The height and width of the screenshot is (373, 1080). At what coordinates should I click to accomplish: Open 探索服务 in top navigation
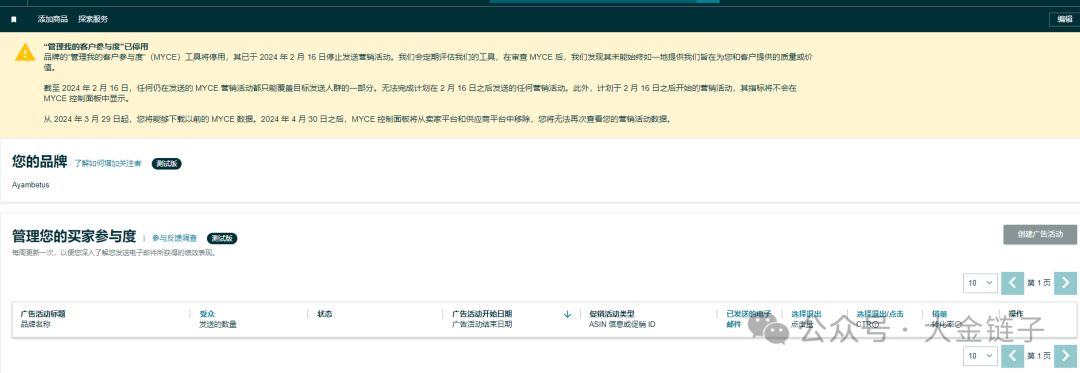(92, 19)
